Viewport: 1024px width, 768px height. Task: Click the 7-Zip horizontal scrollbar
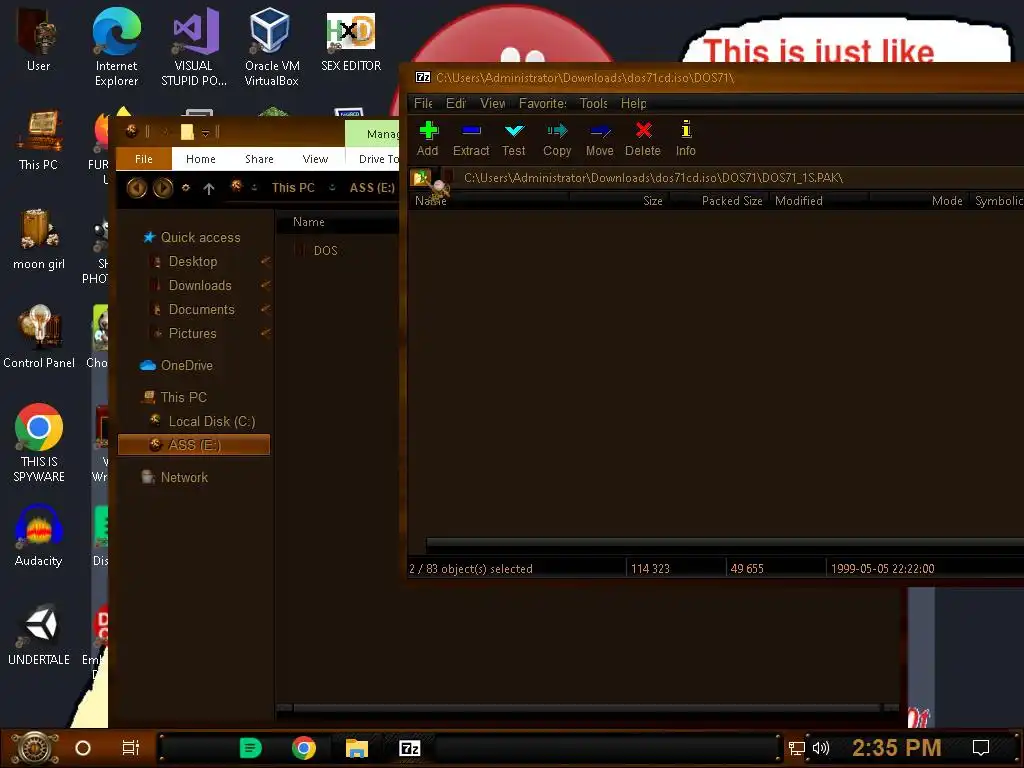click(725, 542)
